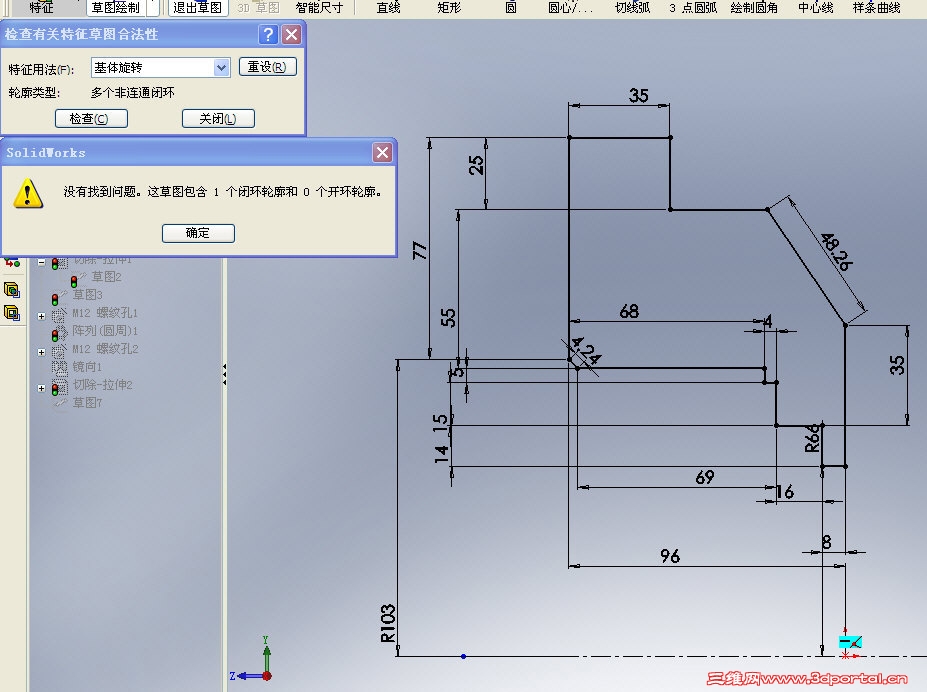Select the 68 horizontal dimension

point(629,311)
